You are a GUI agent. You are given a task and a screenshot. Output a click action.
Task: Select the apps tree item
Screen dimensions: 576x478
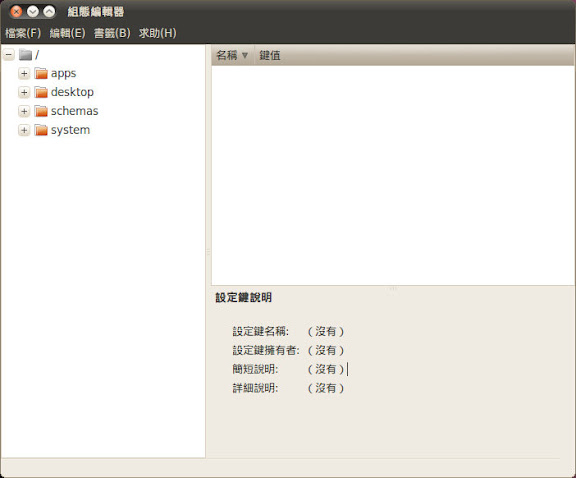tap(64, 73)
